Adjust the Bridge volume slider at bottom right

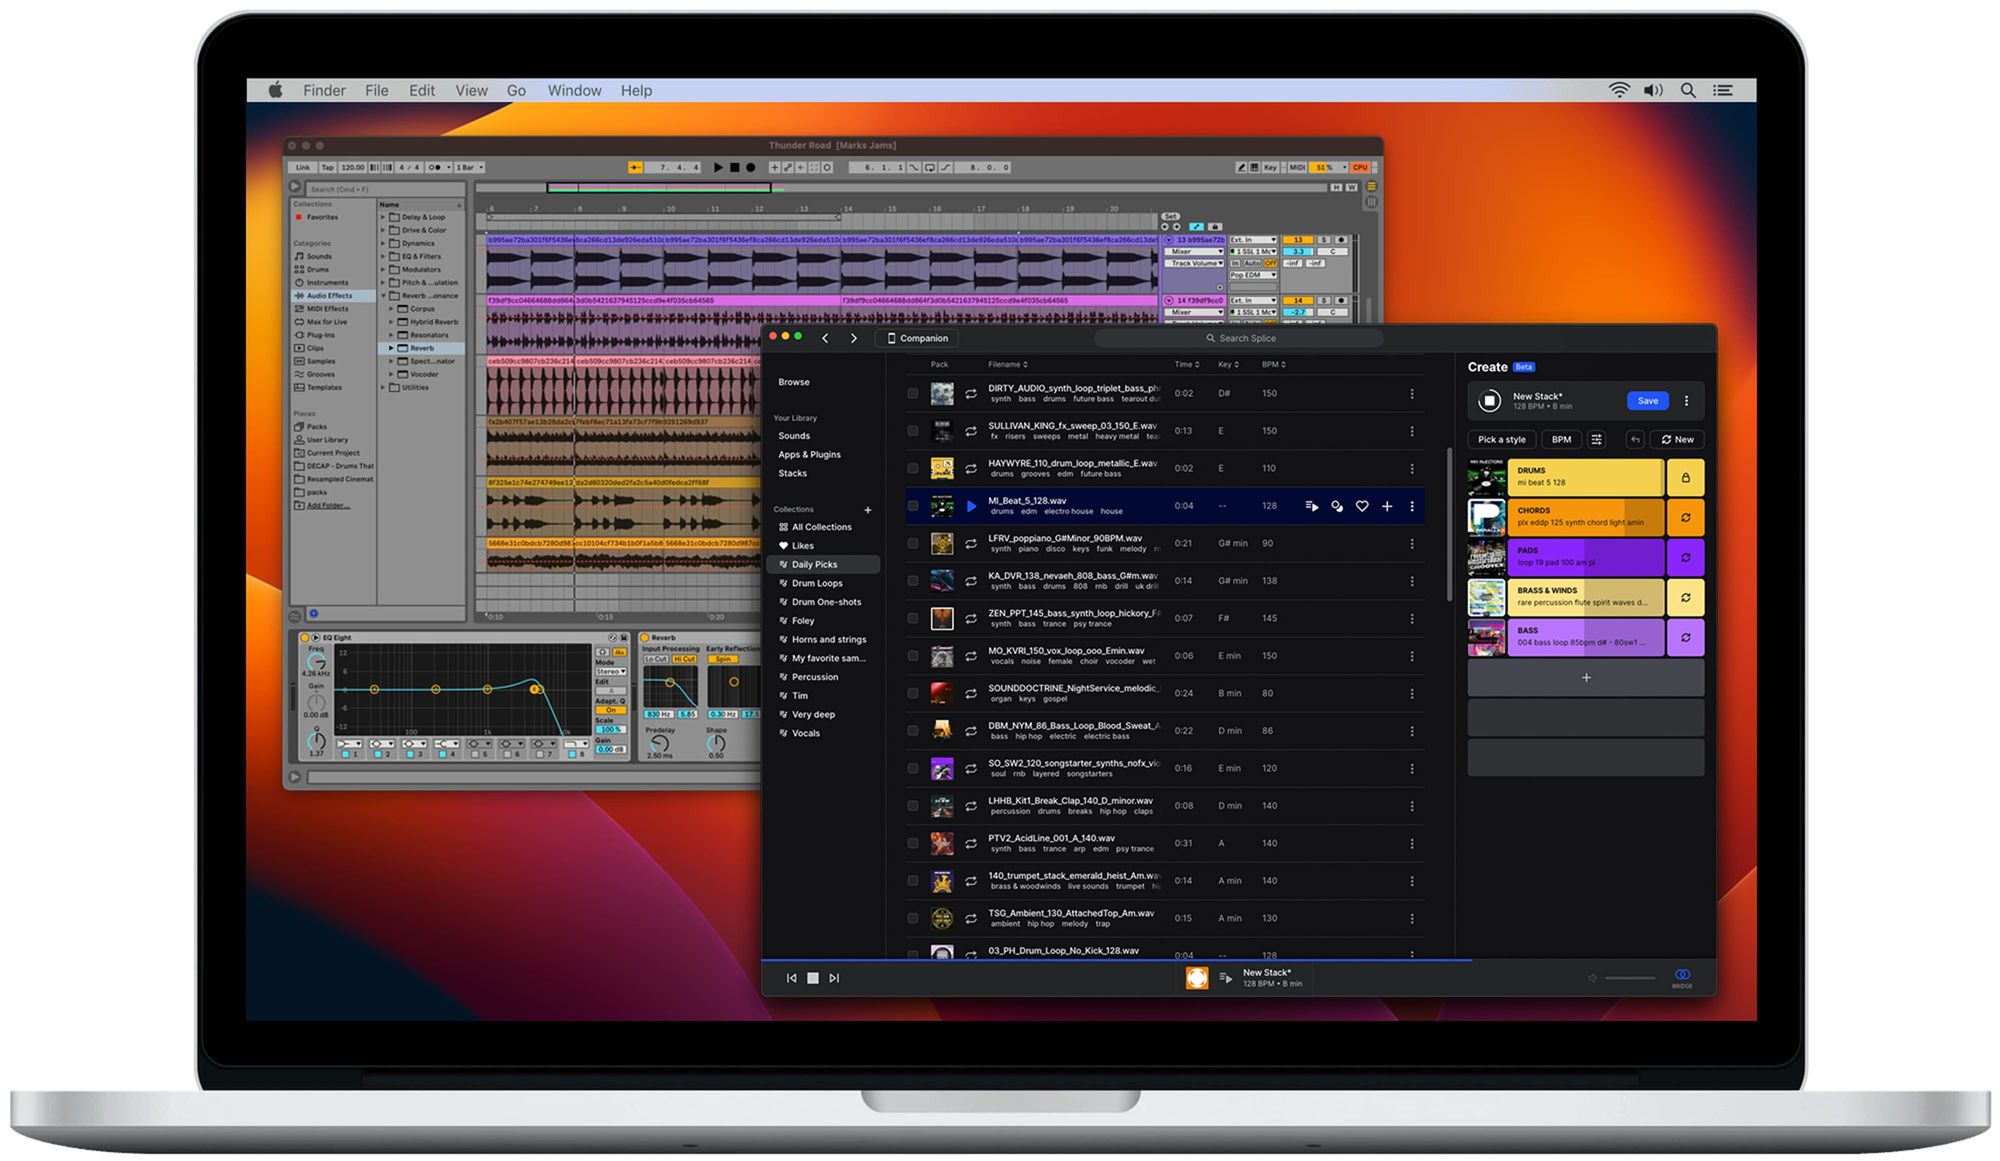(1630, 978)
